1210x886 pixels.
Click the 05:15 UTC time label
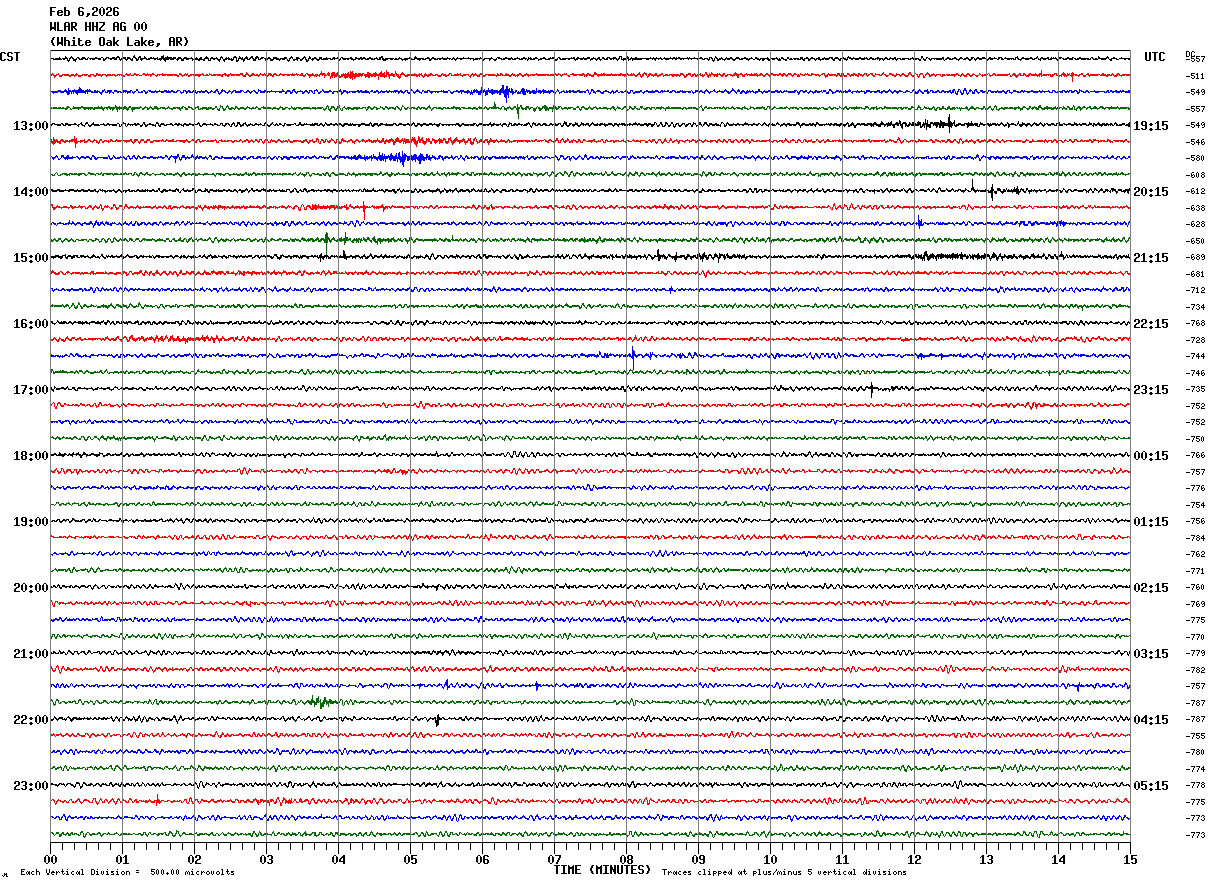[x=1151, y=786]
